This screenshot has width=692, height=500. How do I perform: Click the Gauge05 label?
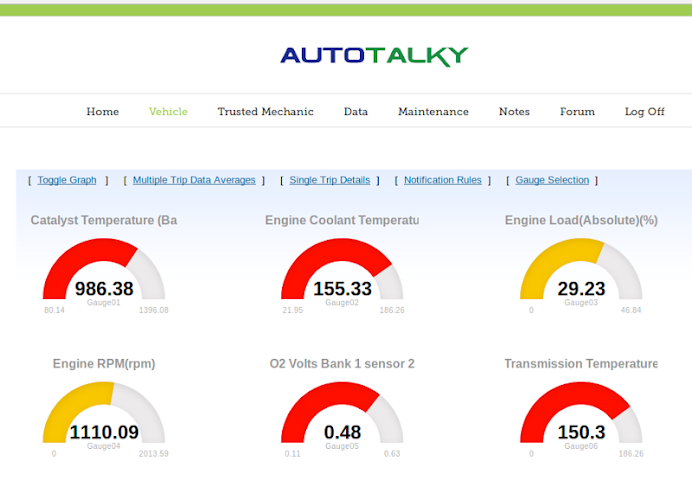[x=342, y=446]
